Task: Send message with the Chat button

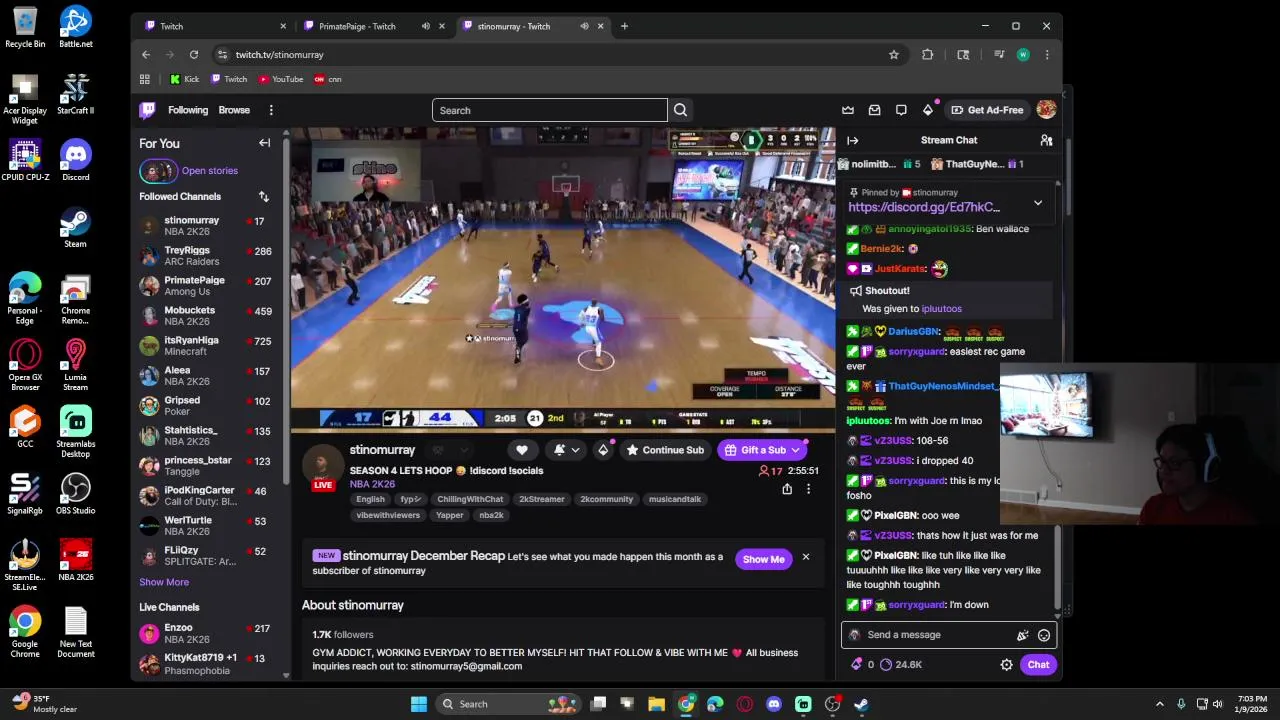Action: click(1038, 664)
